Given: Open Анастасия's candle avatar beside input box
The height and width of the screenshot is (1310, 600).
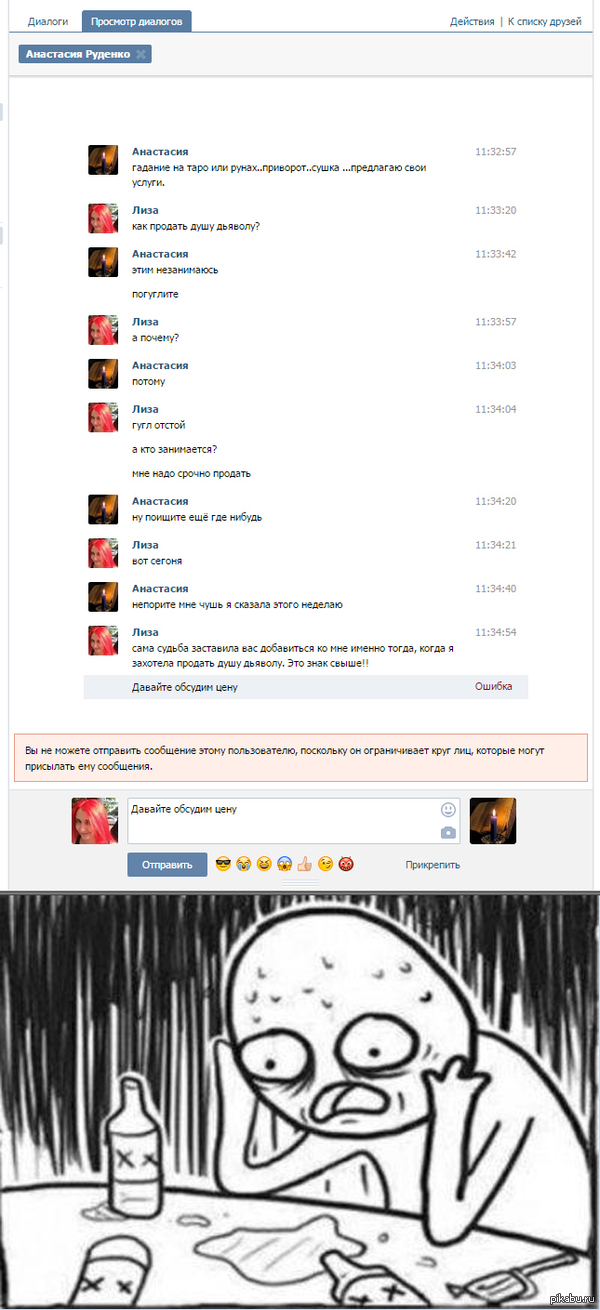Looking at the screenshot, I should click(493, 821).
